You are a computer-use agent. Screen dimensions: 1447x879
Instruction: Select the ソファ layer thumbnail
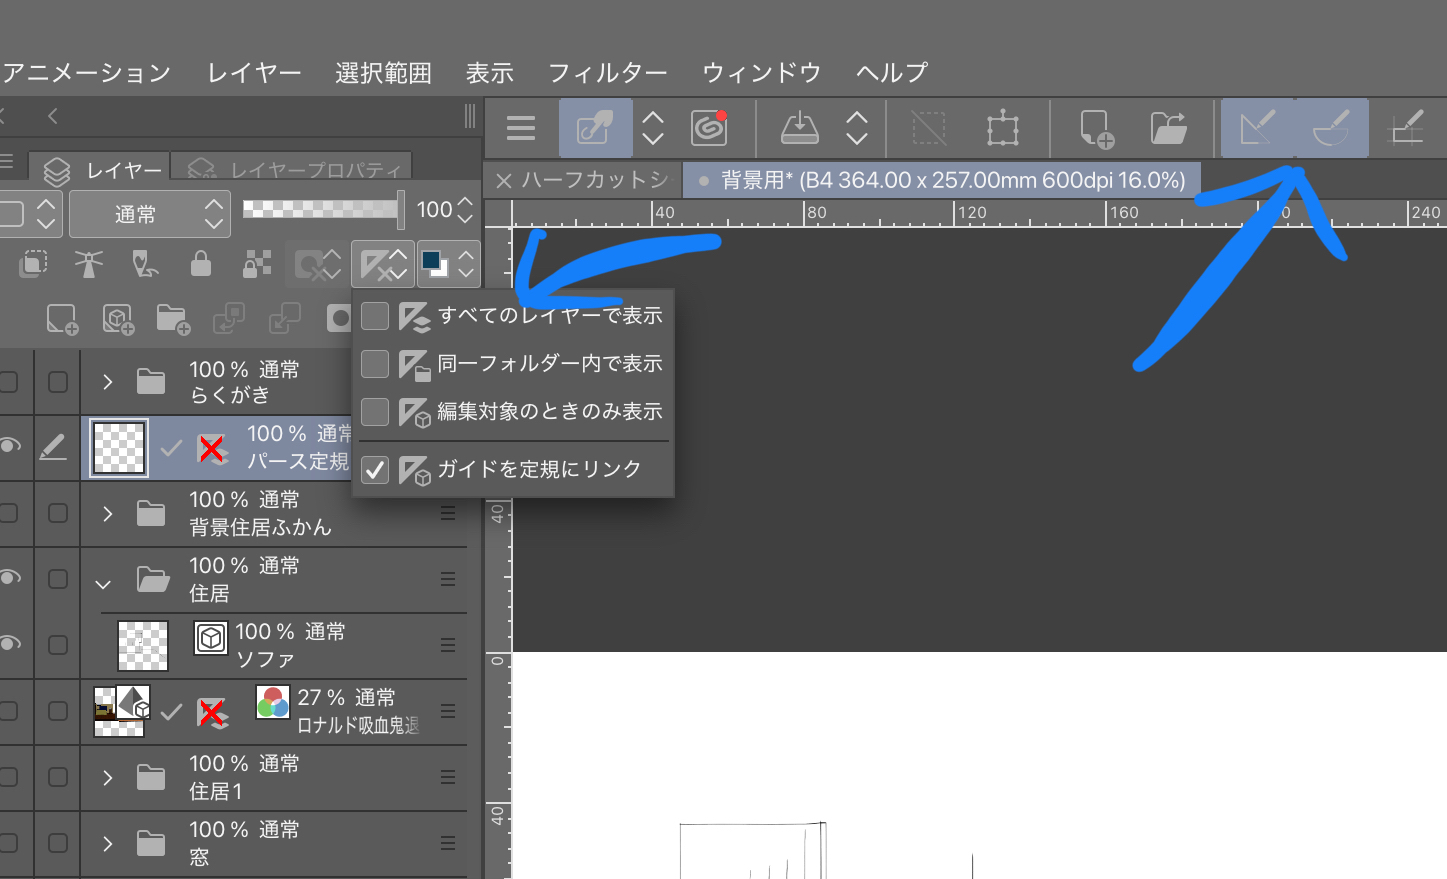pos(143,646)
